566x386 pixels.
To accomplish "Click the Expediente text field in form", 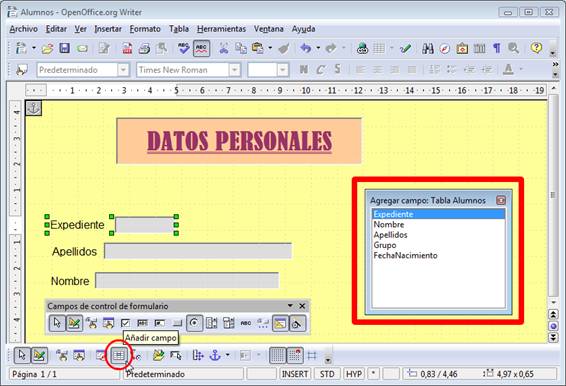I will point(145,225).
